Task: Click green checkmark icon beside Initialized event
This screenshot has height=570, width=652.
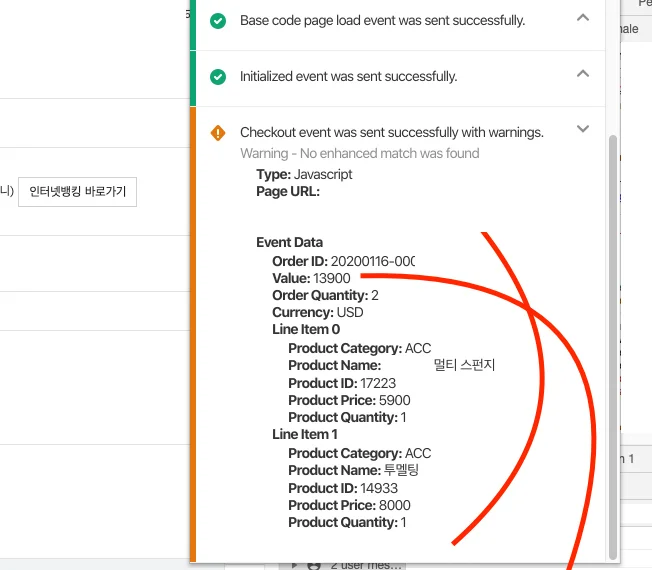Action: click(x=218, y=77)
